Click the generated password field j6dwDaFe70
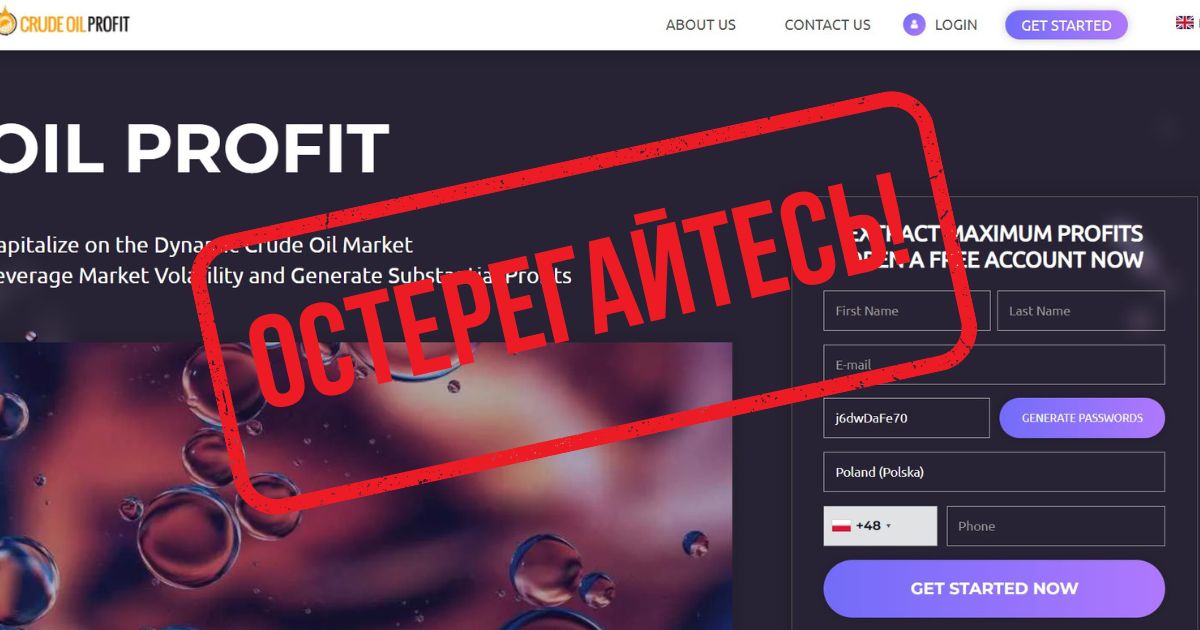 pyautogui.click(x=907, y=418)
